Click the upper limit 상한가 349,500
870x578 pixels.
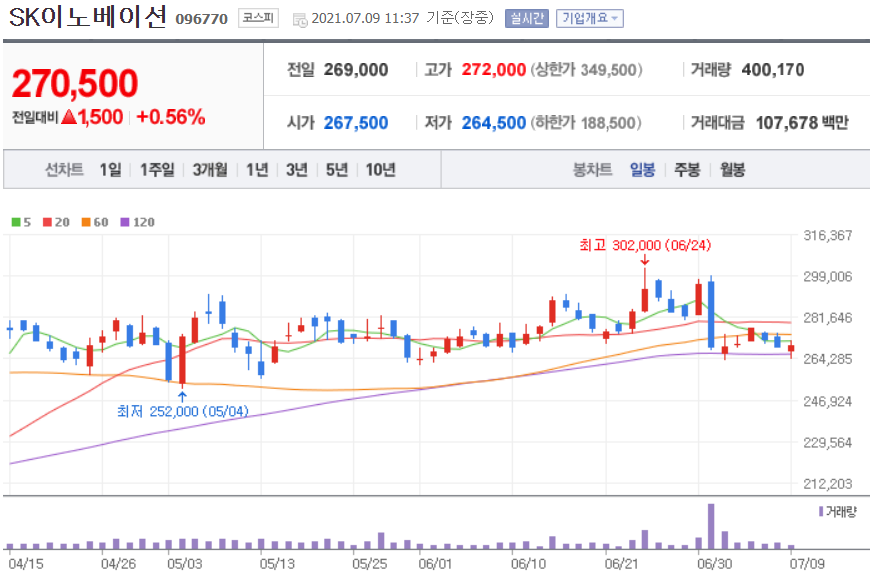pyautogui.click(x=586, y=70)
